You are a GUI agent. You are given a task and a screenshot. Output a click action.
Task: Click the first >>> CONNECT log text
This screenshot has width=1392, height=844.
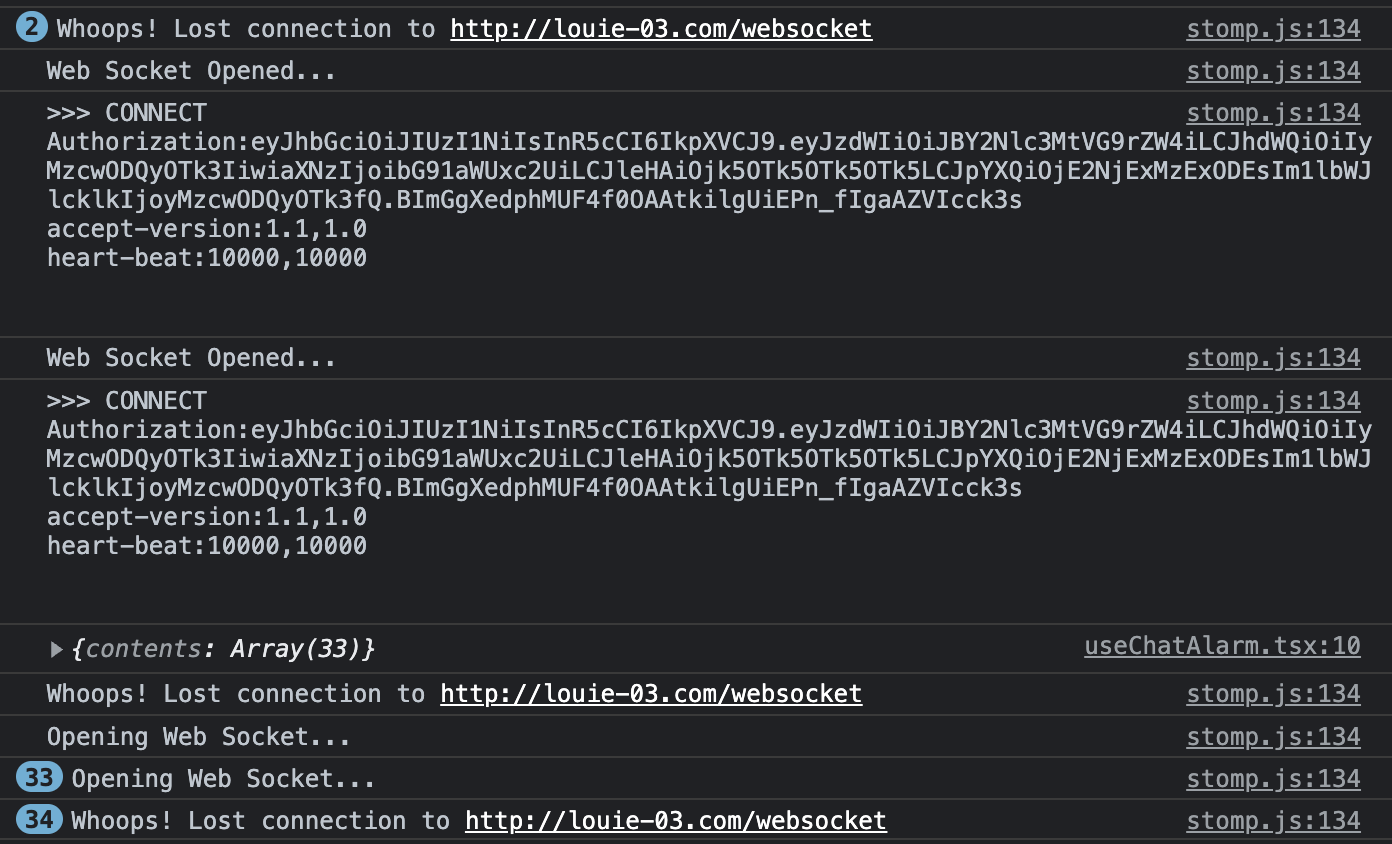[x=127, y=113]
